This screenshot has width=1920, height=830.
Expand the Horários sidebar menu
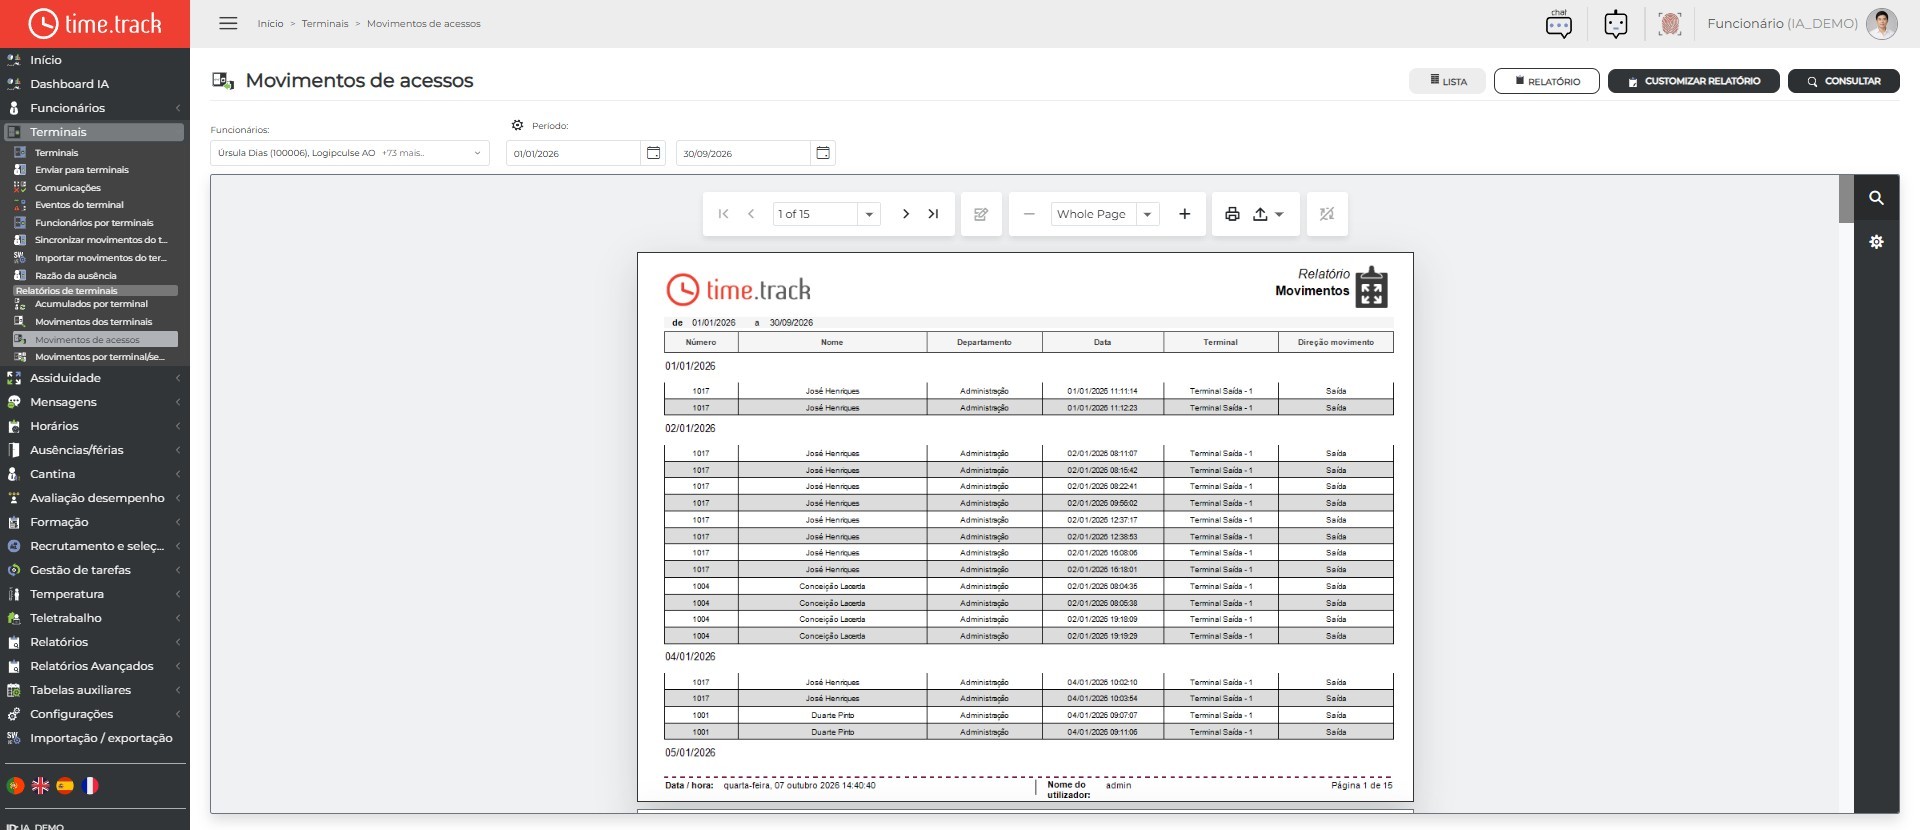pos(95,426)
